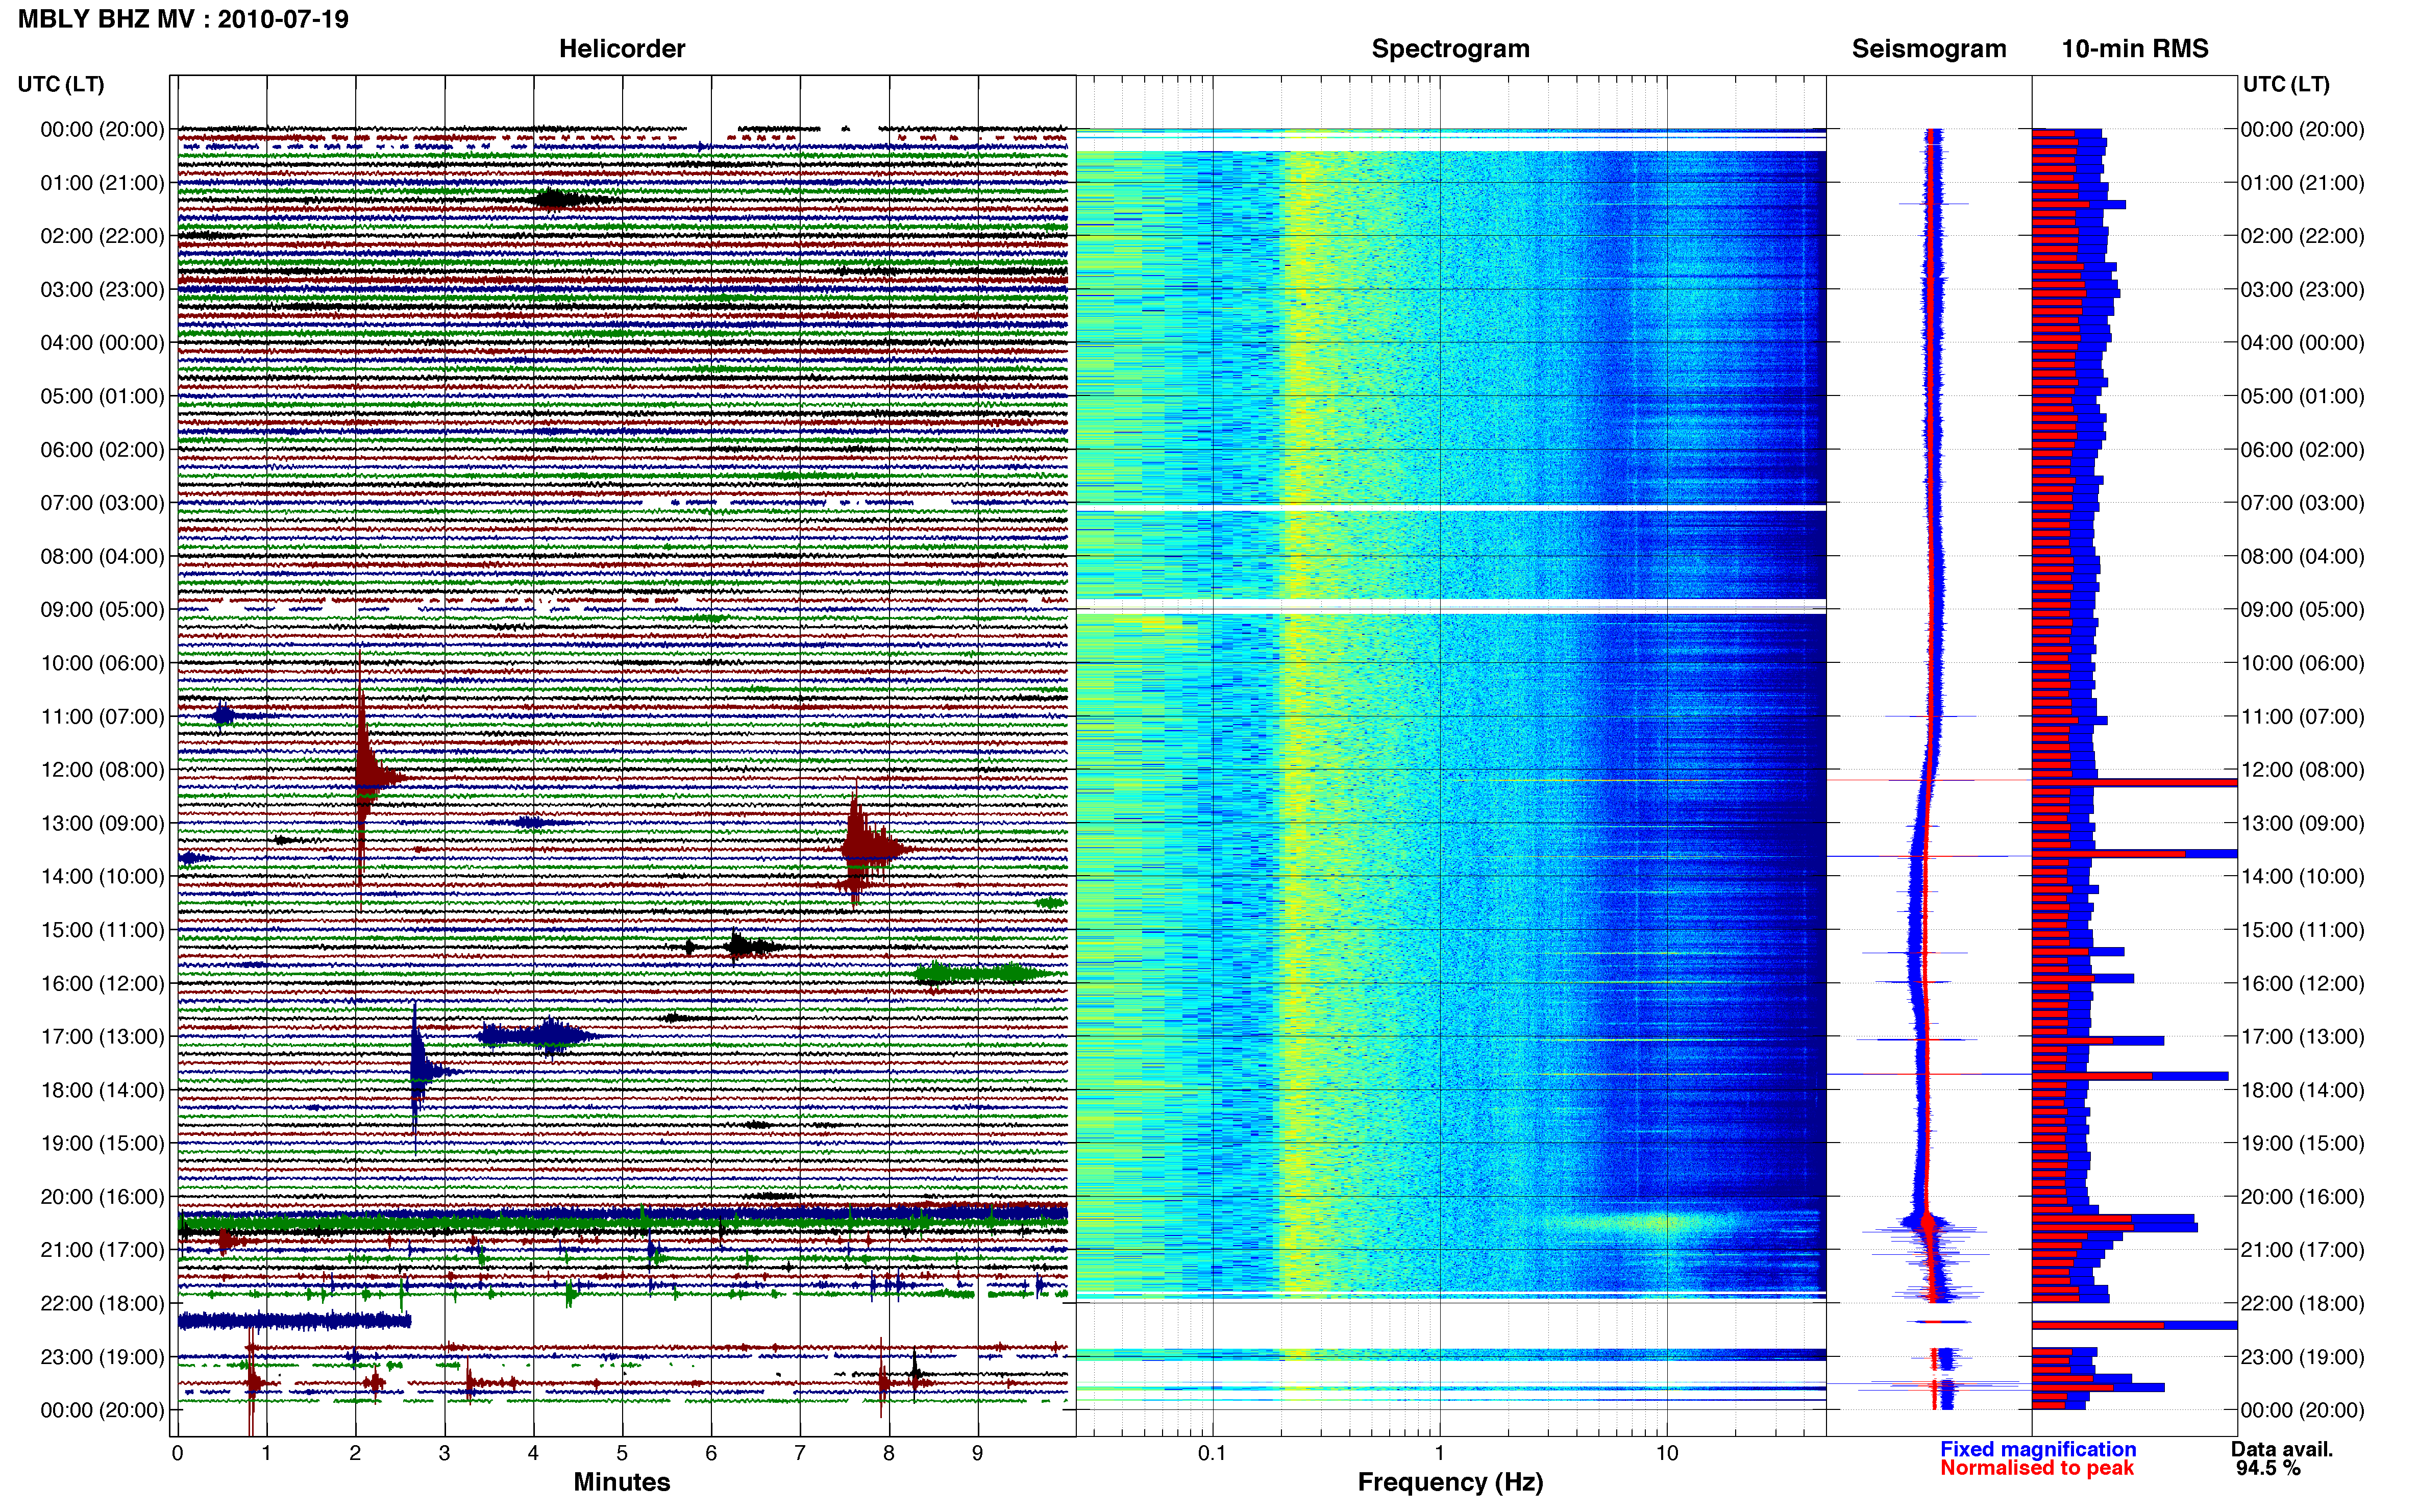Image resolution: width=2419 pixels, height=1512 pixels.
Task: Click the left axis label '04:00 (00:00)'
Action: (x=102, y=343)
